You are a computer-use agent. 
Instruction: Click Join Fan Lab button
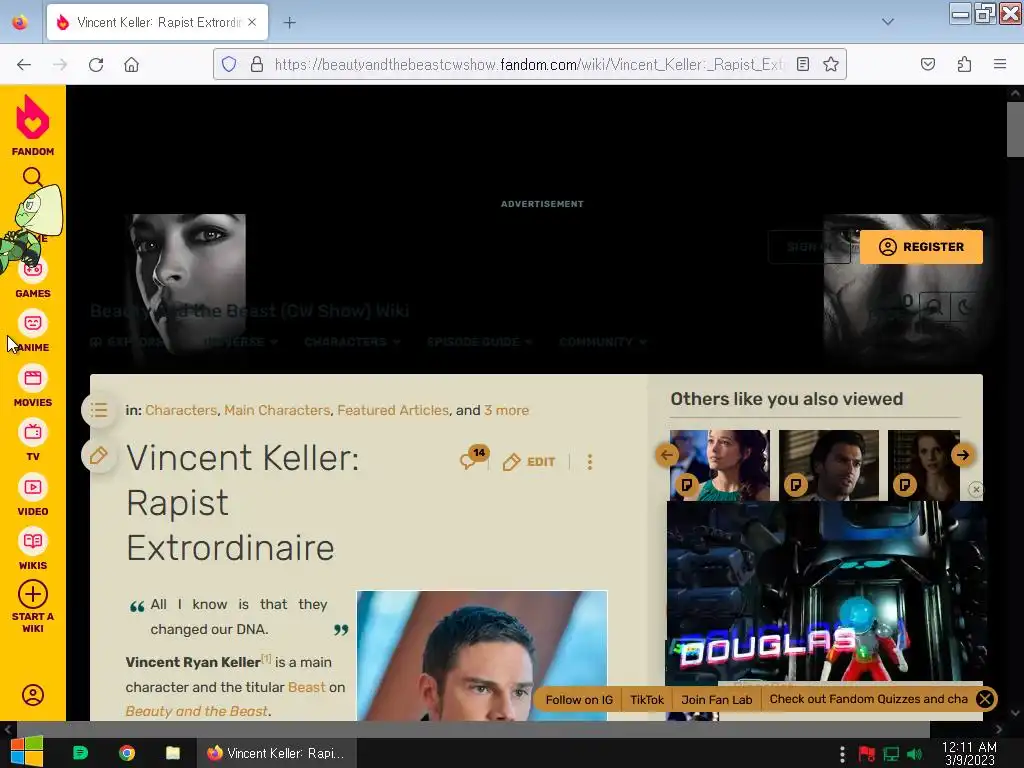pyautogui.click(x=716, y=699)
